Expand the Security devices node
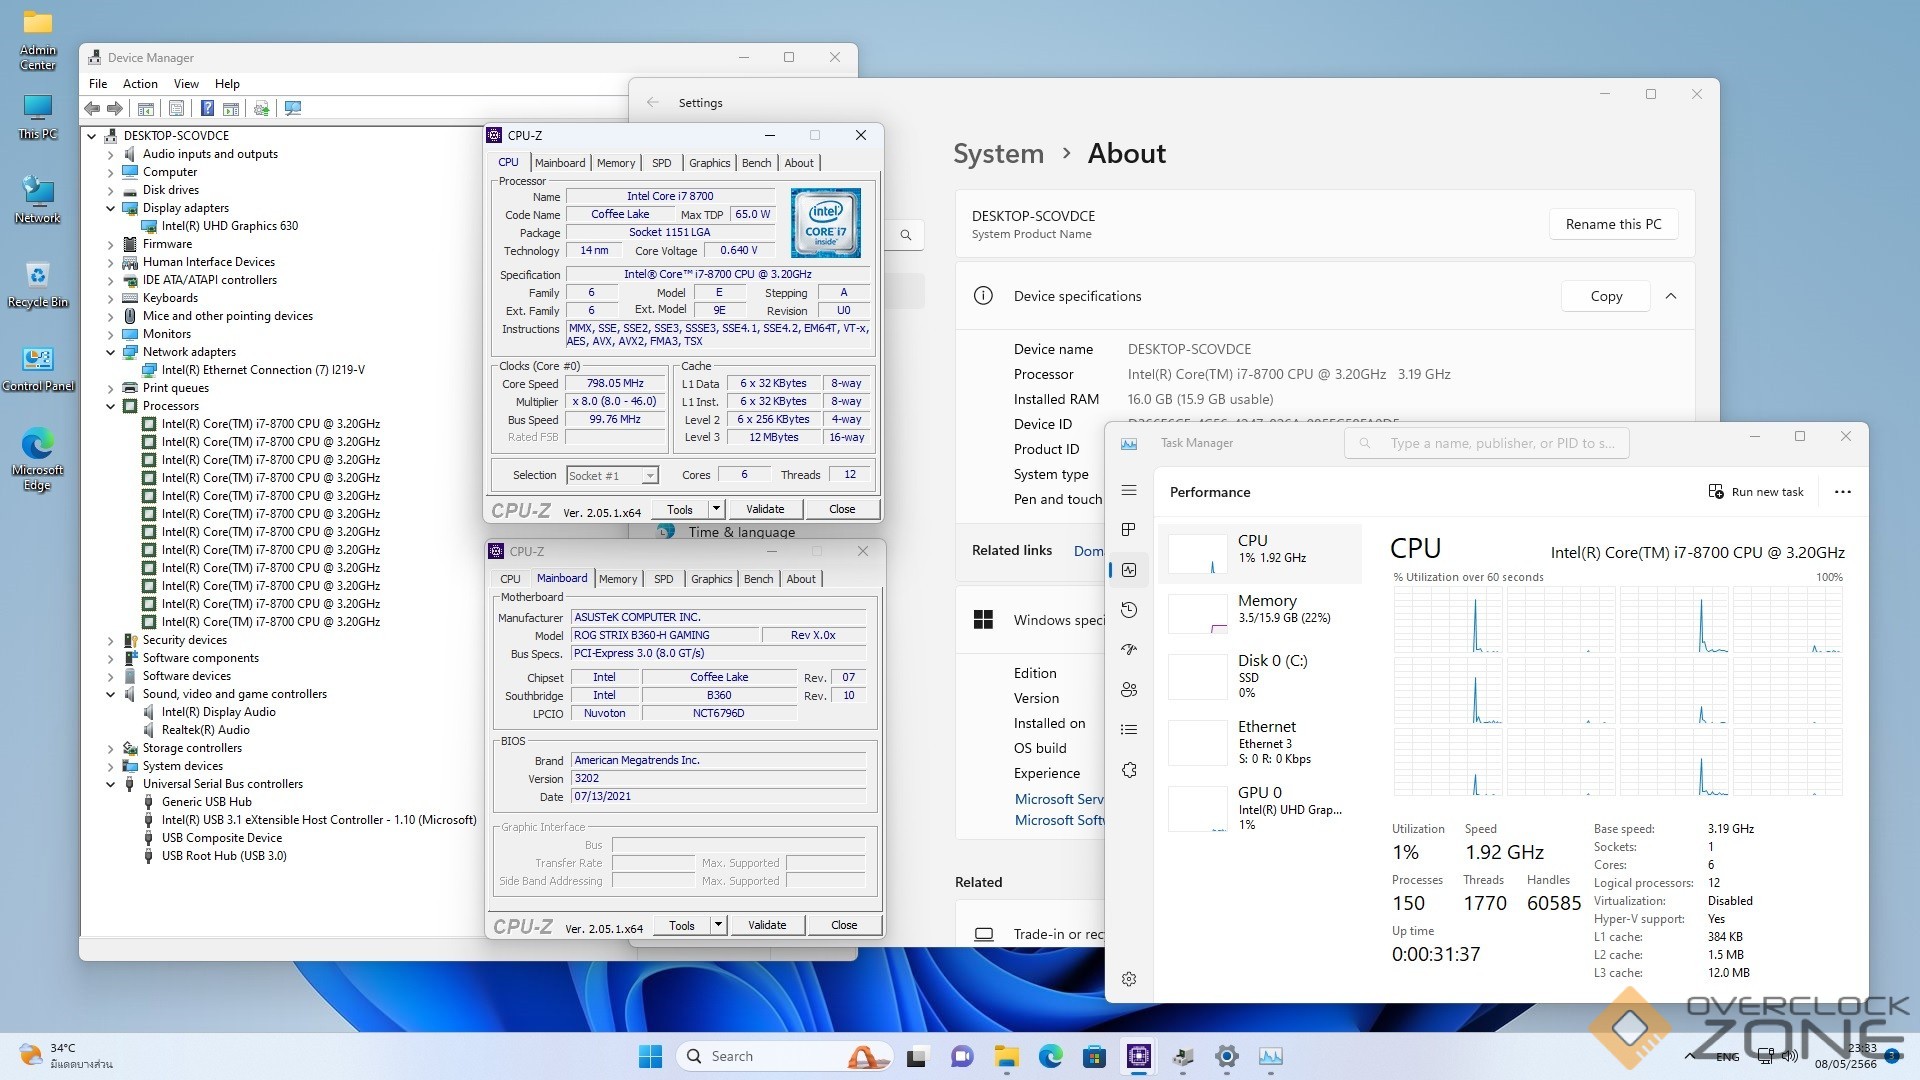Image resolution: width=1920 pixels, height=1080 pixels. (111, 640)
